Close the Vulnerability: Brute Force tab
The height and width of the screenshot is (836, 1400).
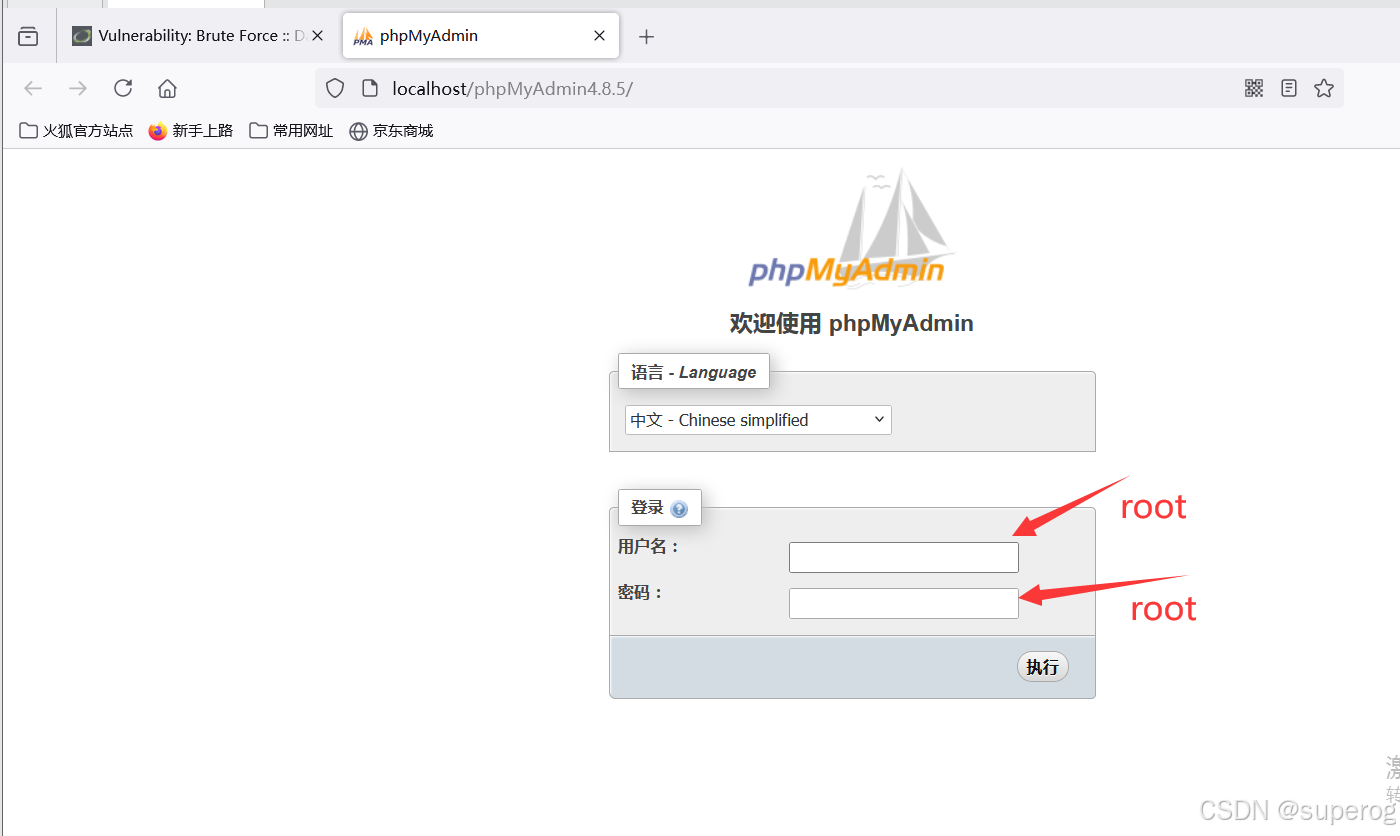318,36
